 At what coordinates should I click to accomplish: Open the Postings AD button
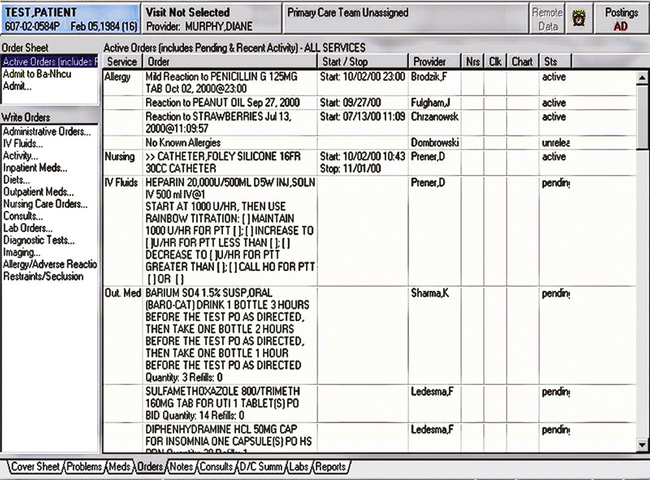pyautogui.click(x=621, y=17)
